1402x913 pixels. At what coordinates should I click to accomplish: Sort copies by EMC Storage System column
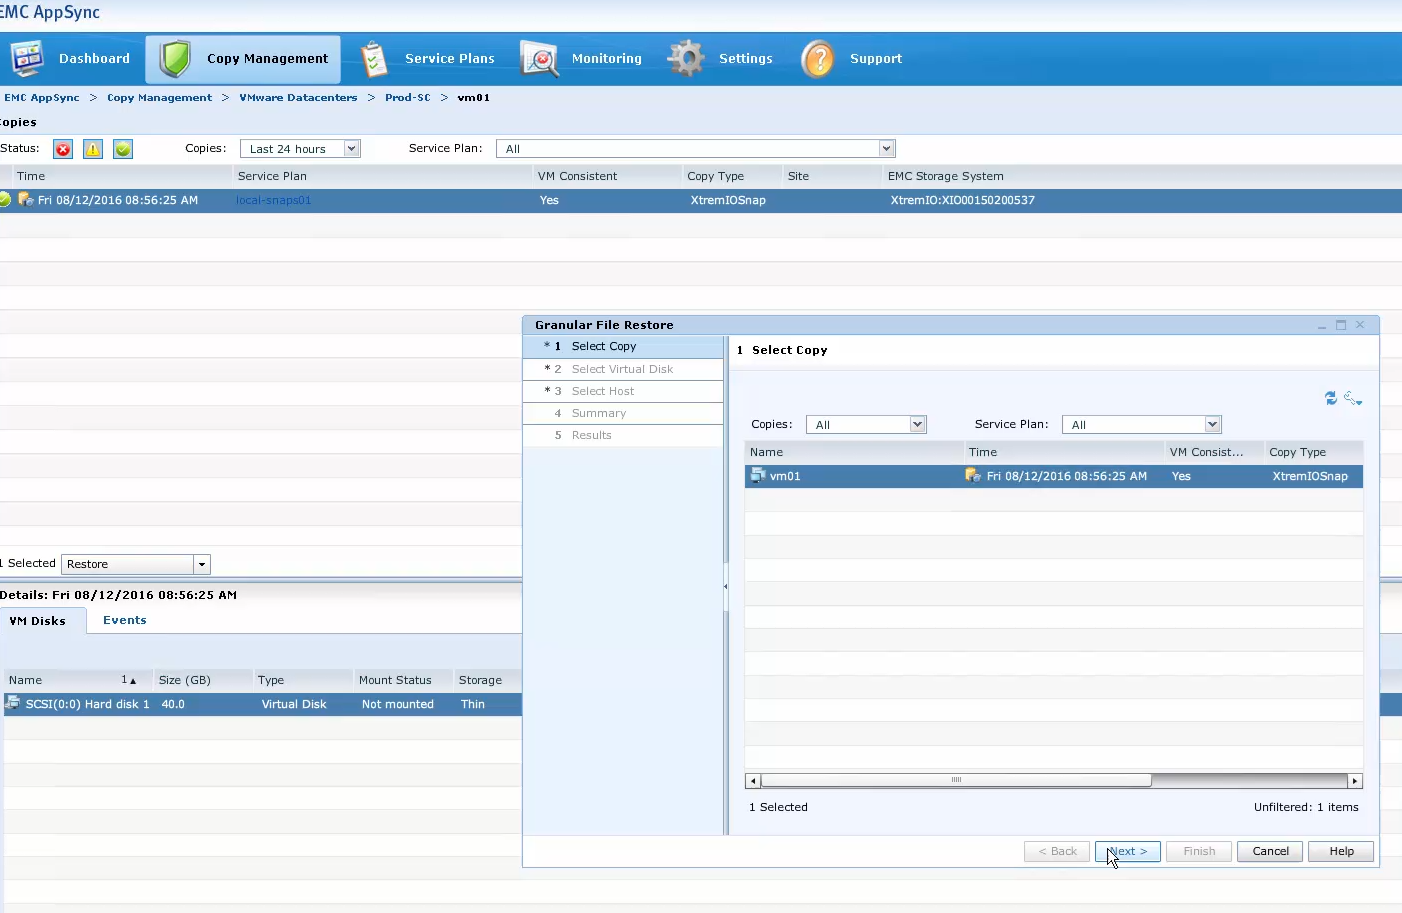click(x=1143, y=176)
